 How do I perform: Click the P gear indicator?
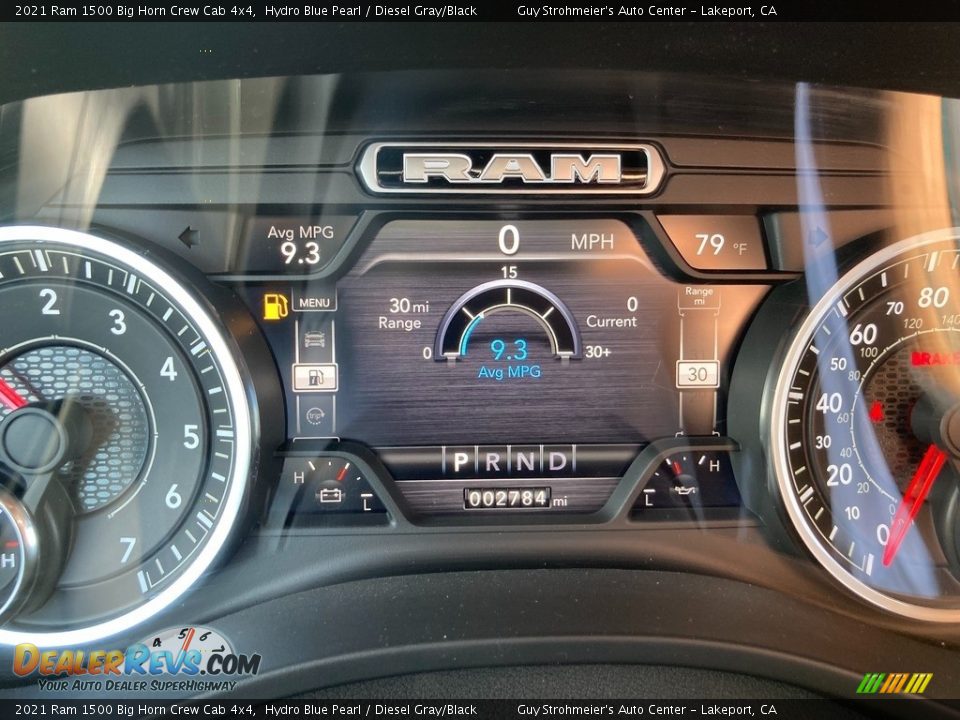tap(460, 461)
